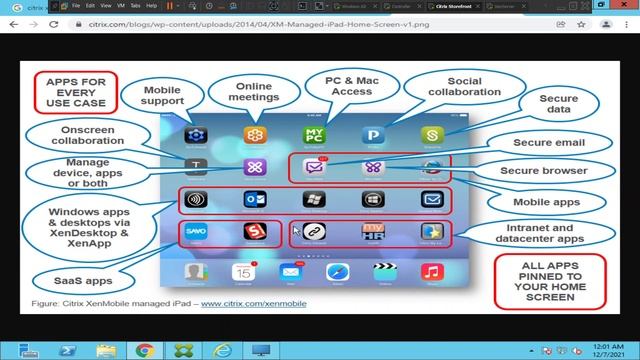The height and width of the screenshot is (360, 640).
Task: Click the taskbar clock showing 12:01 AM
Action: click(x=608, y=351)
